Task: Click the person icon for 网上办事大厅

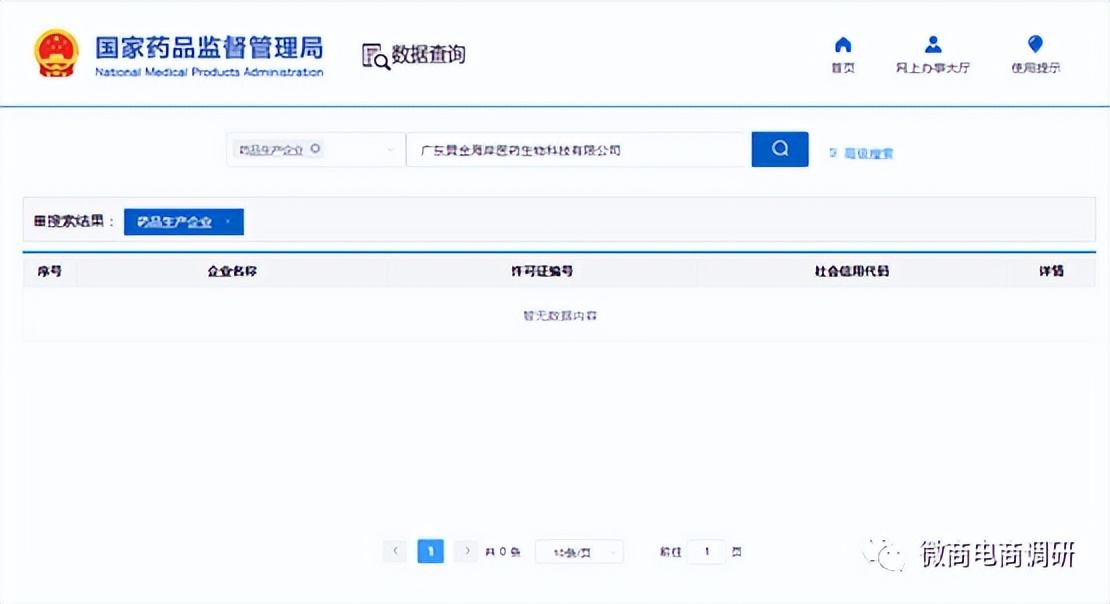Action: (932, 43)
